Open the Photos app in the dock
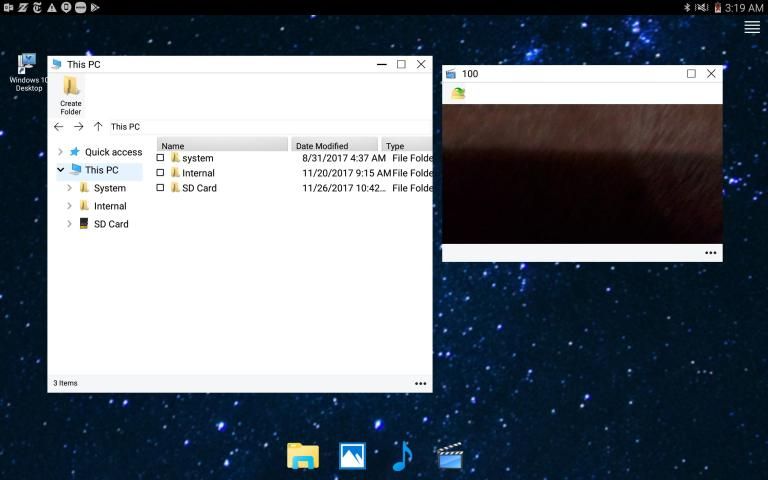Image resolution: width=768 pixels, height=480 pixels. [352, 456]
